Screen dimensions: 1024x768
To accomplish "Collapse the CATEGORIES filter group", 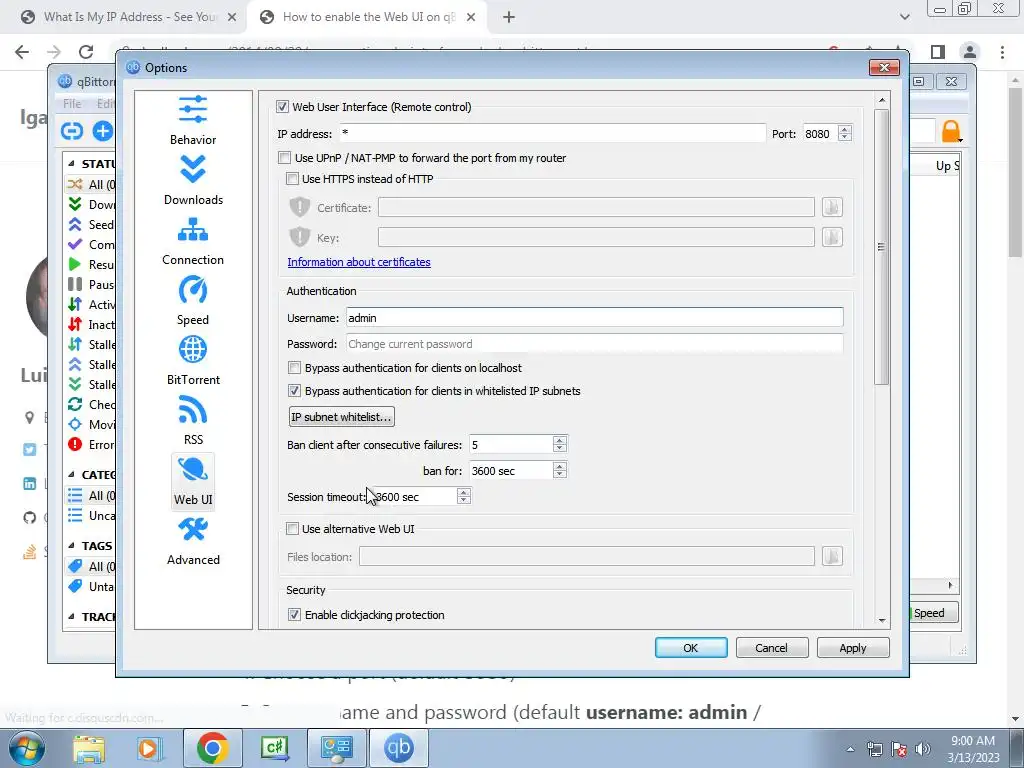I will pyautogui.click(x=71, y=474).
